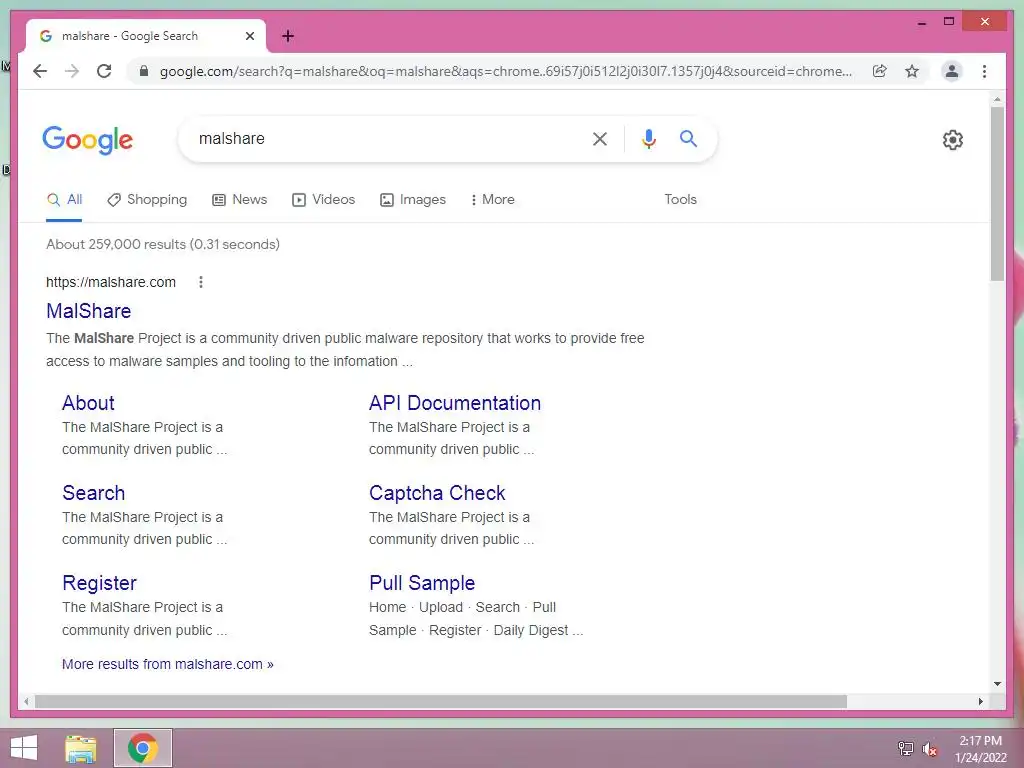Open the network tray icon

905,748
